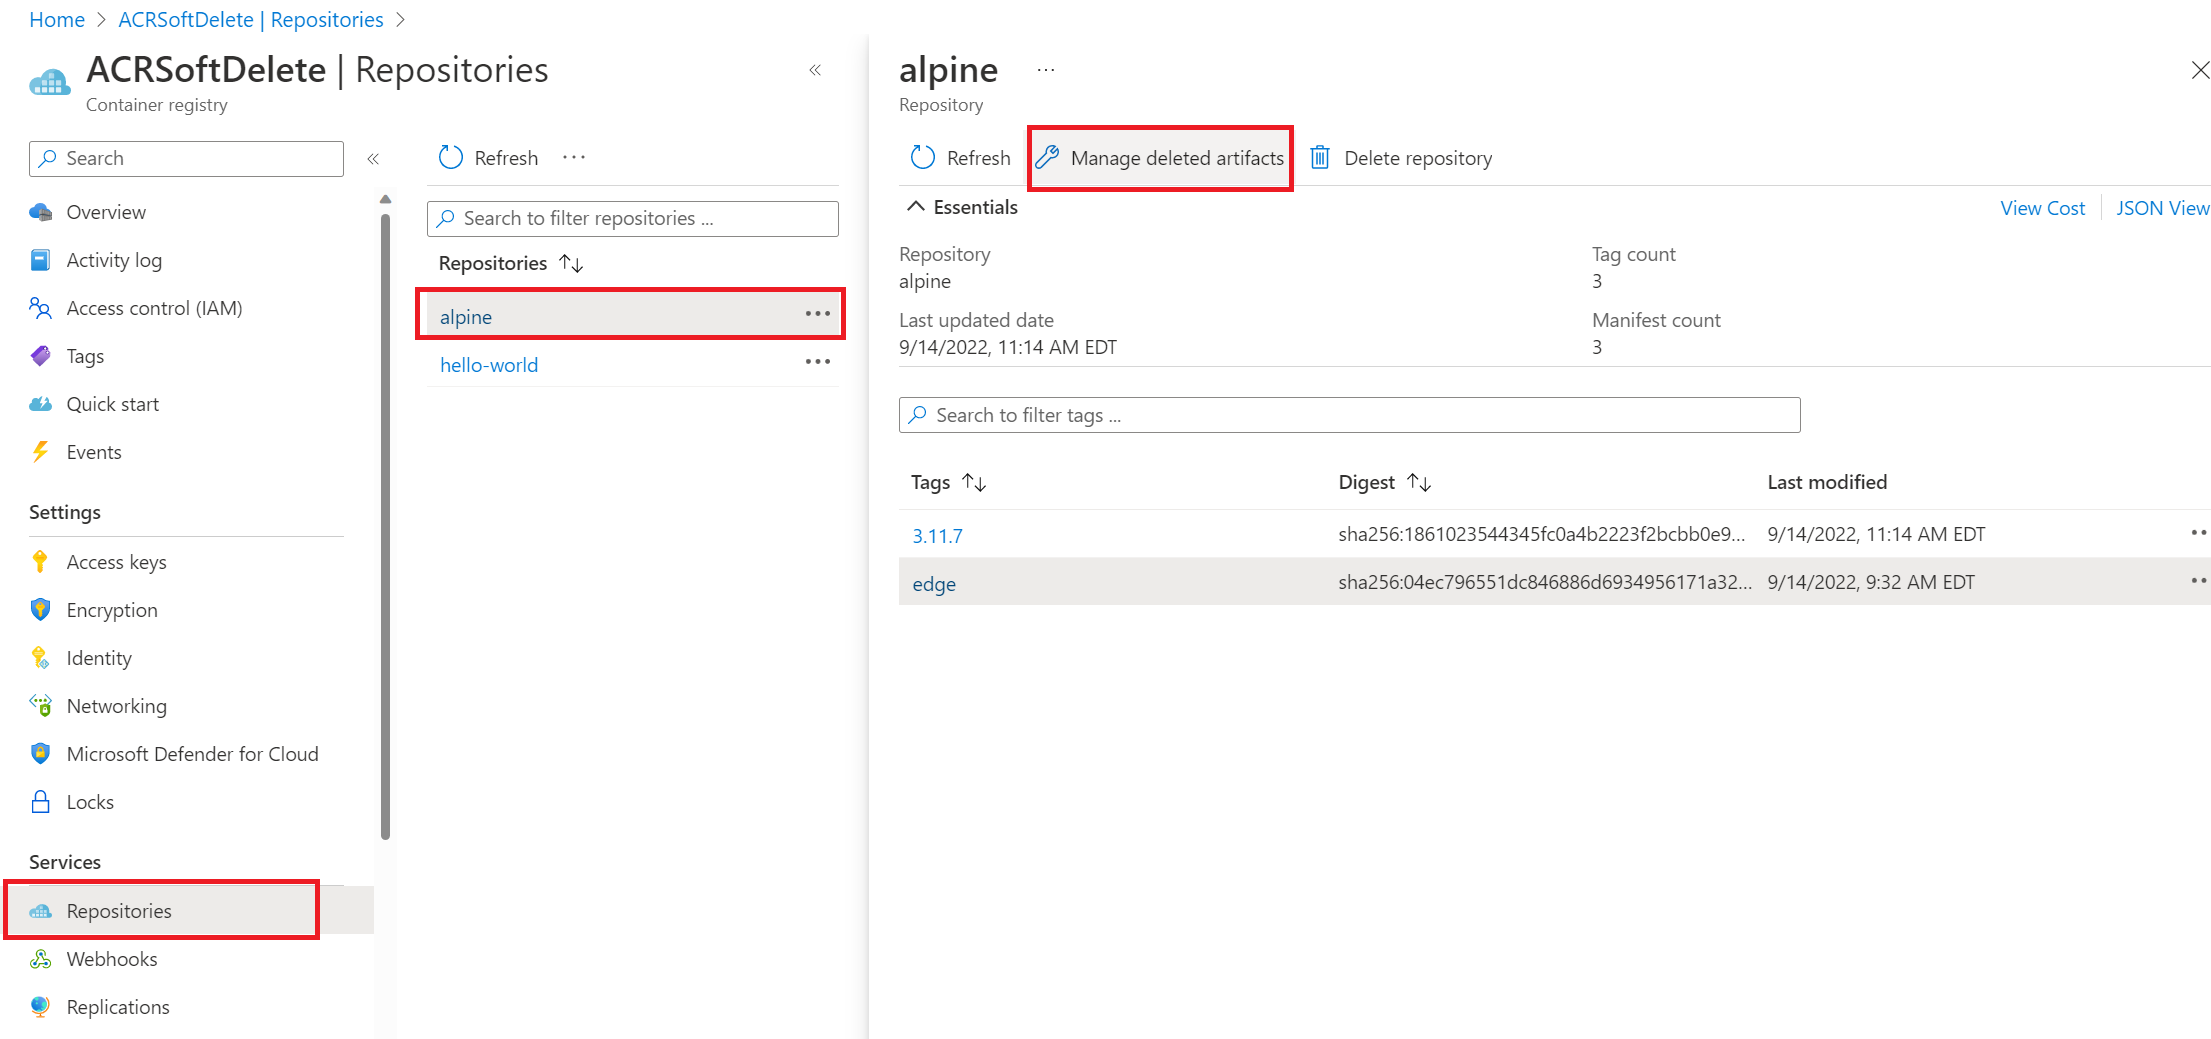Click the Microsoft Defender shield icon

click(x=40, y=754)
